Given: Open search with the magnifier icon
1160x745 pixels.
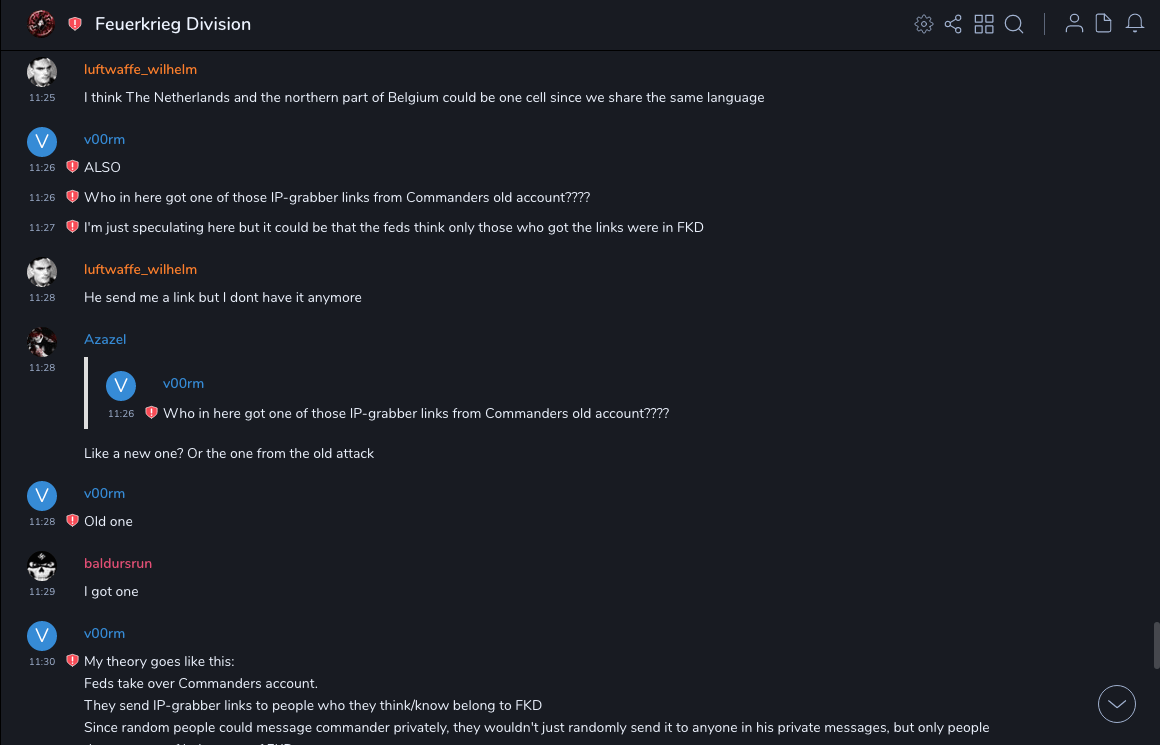Looking at the screenshot, I should [x=1014, y=24].
